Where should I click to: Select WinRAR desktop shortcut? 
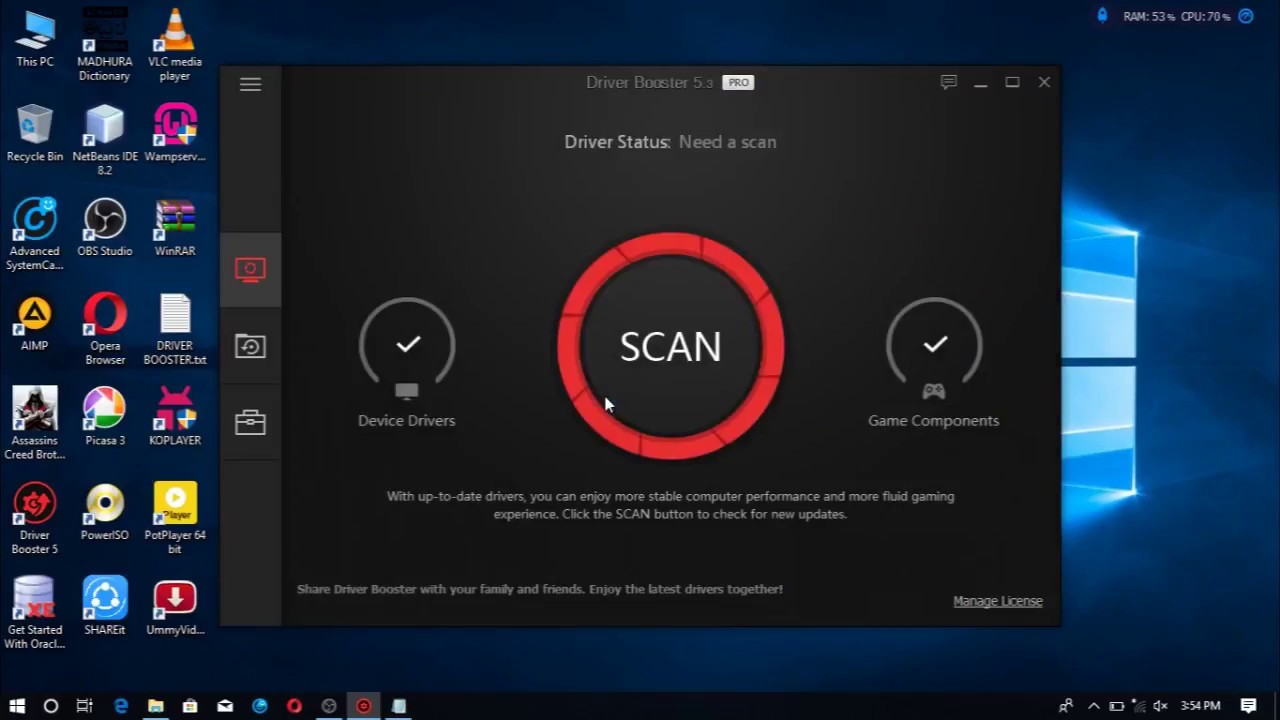click(x=175, y=229)
